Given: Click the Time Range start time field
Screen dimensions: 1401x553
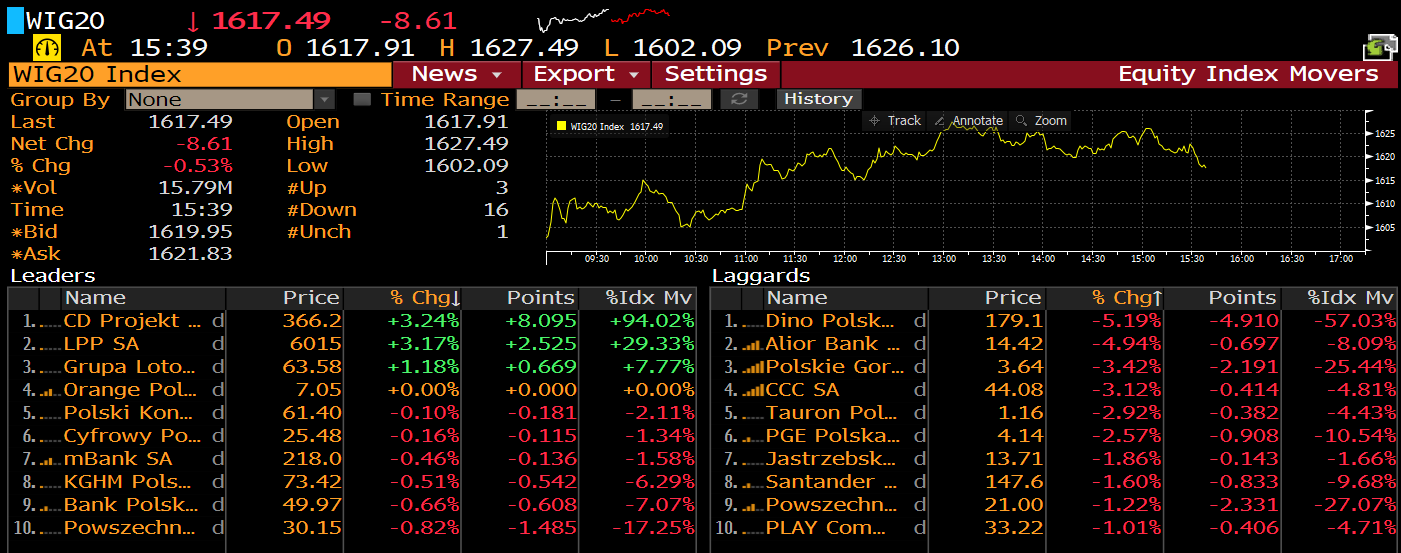Looking at the screenshot, I should [555, 99].
